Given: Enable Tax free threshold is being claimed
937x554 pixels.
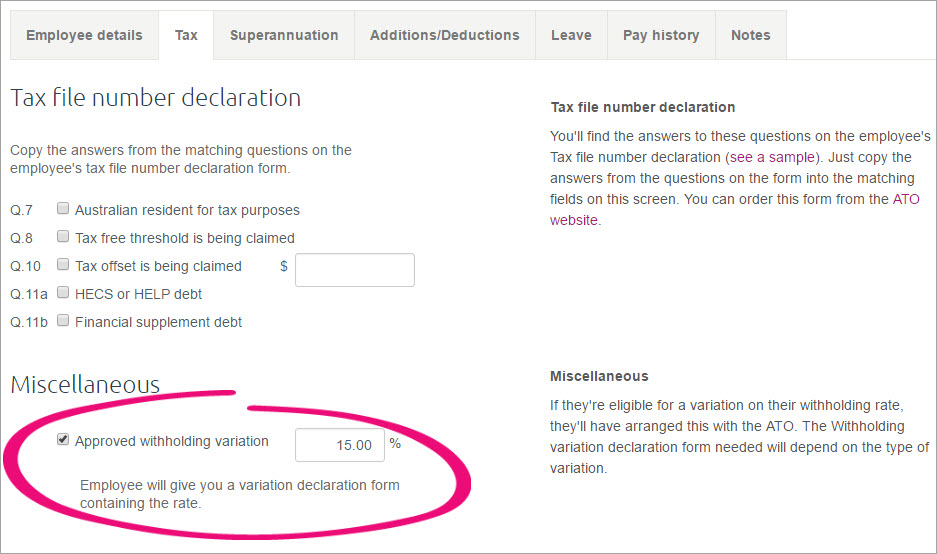Looking at the screenshot, I should coord(63,238).
